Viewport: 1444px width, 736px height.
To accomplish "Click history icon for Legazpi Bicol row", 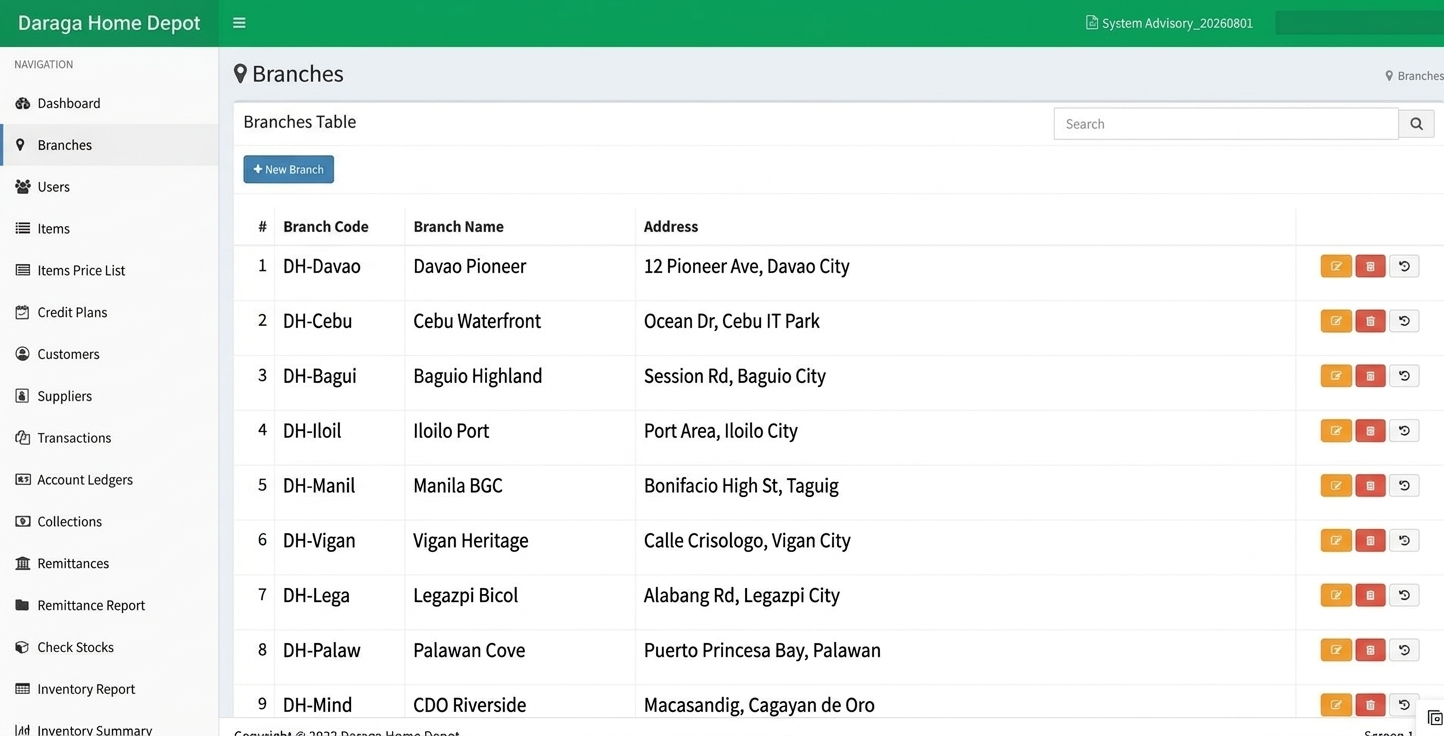I will point(1404,595).
